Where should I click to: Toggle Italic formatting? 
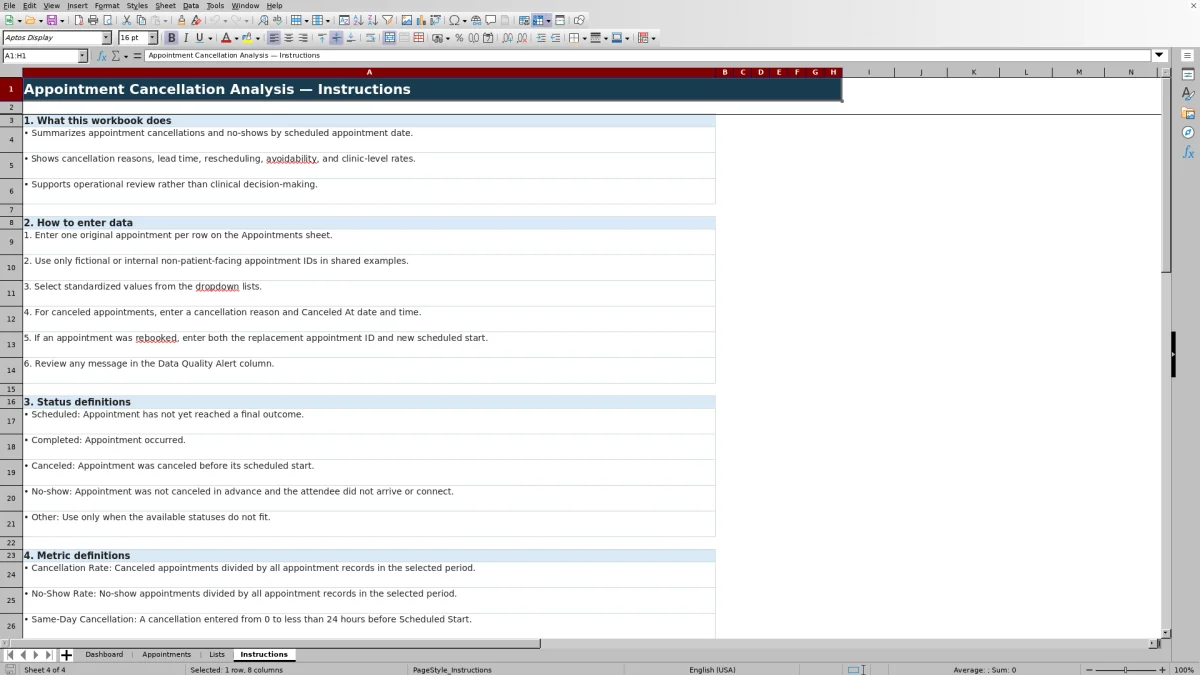[186, 38]
